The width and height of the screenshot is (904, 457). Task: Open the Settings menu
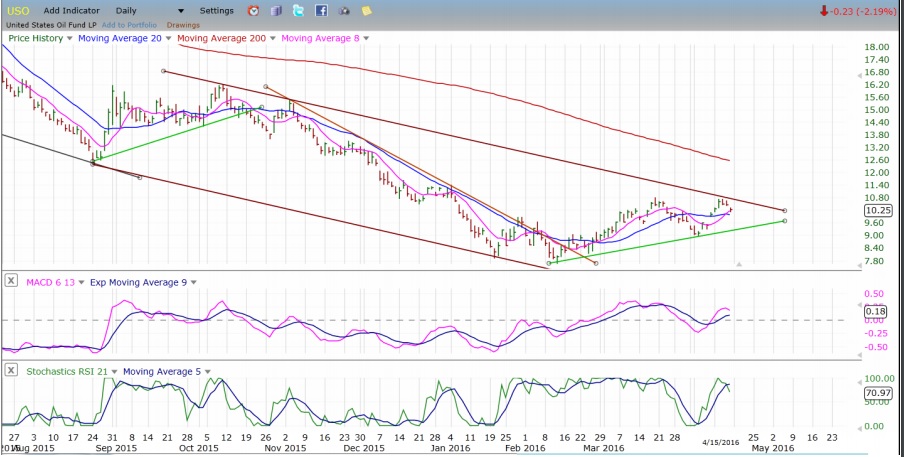216,11
